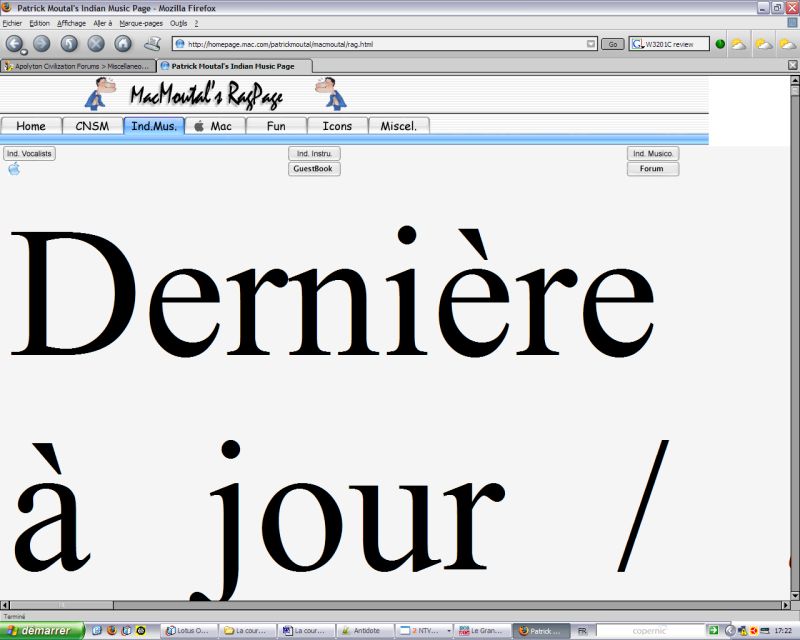800x640 pixels.
Task: Click the Go button next to the address bar
Action: click(x=613, y=44)
